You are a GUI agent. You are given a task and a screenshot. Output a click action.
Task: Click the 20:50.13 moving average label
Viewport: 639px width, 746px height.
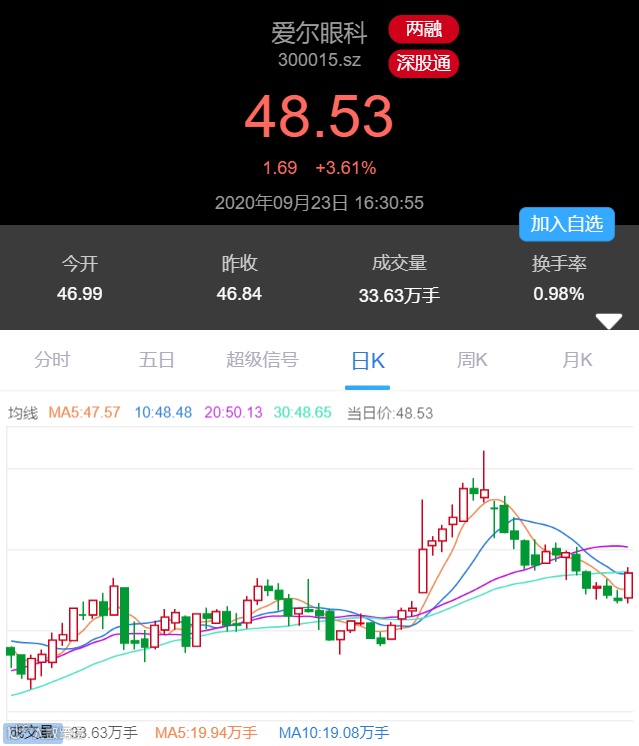(x=233, y=412)
